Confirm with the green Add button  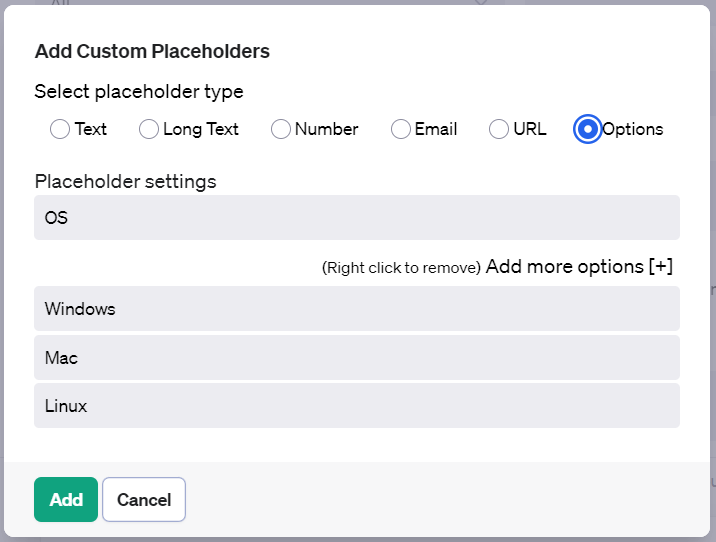[66, 500]
